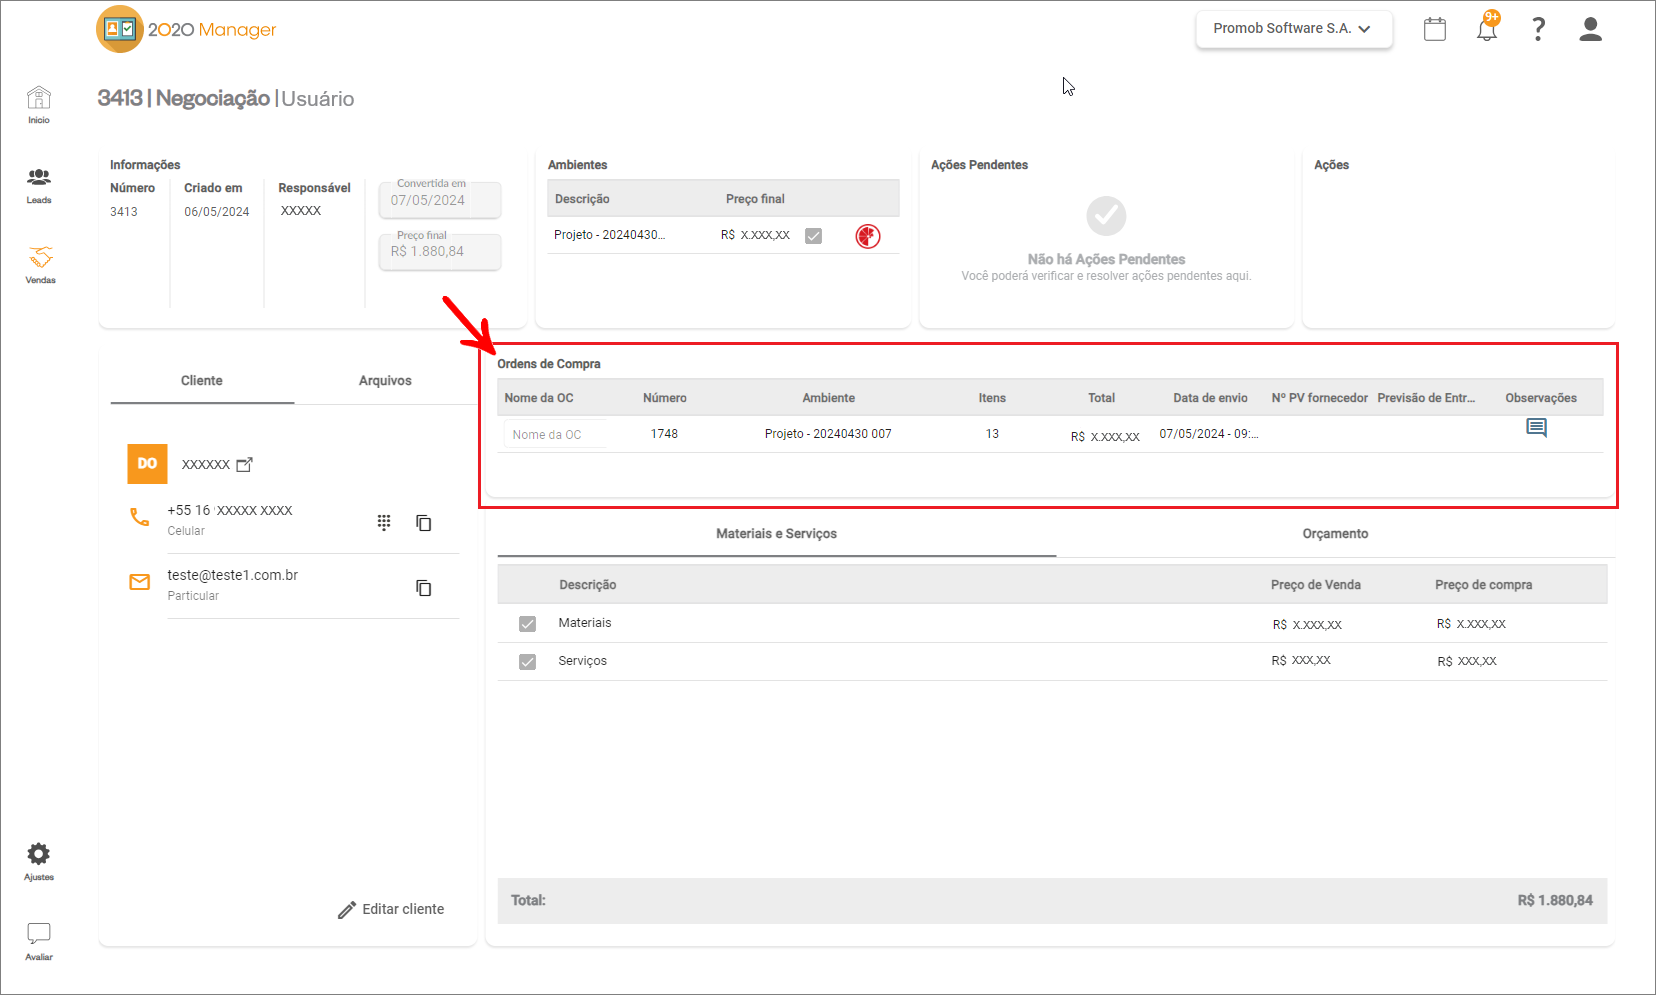Toggle the Materiais checkbox
Image resolution: width=1657 pixels, height=995 pixels.
point(527,624)
